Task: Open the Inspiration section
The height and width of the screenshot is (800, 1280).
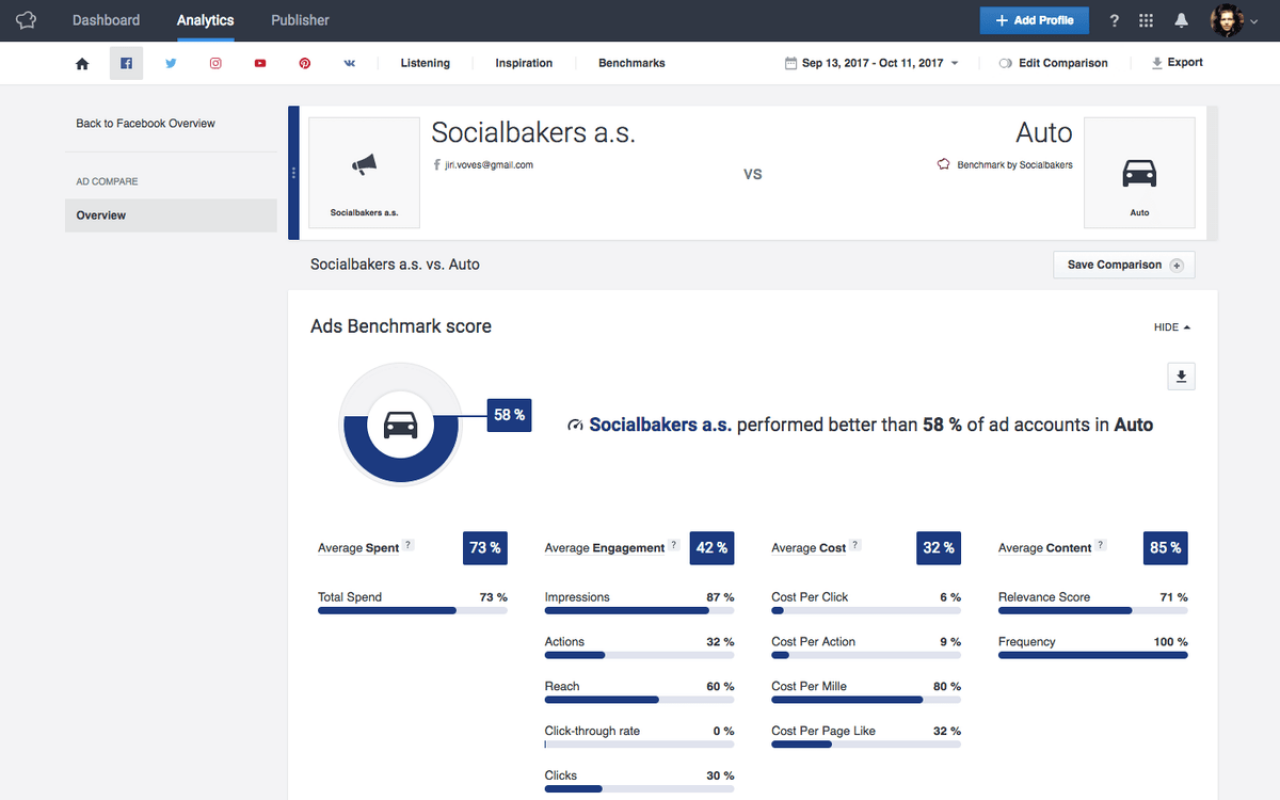Action: coord(524,63)
